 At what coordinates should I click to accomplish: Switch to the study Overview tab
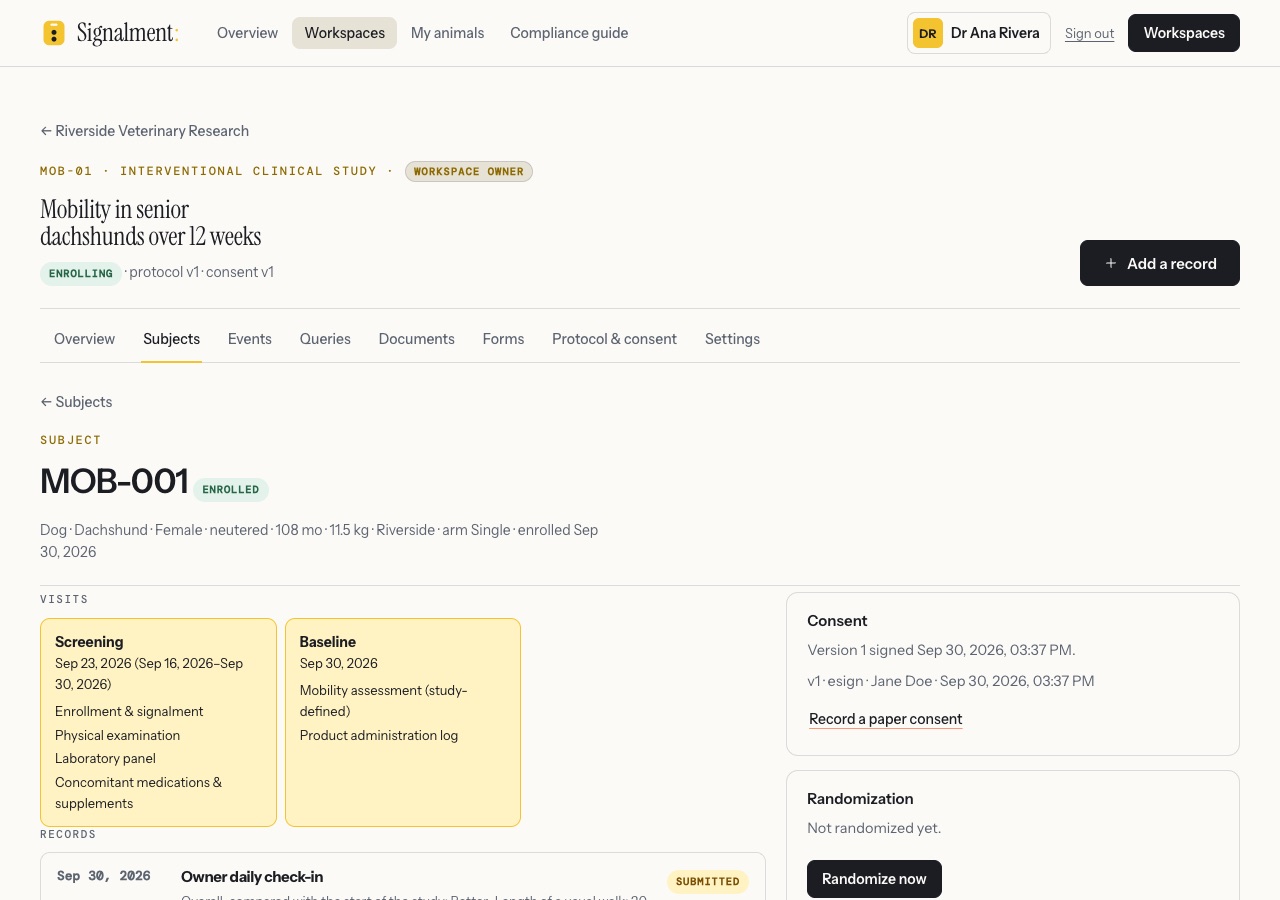click(84, 339)
